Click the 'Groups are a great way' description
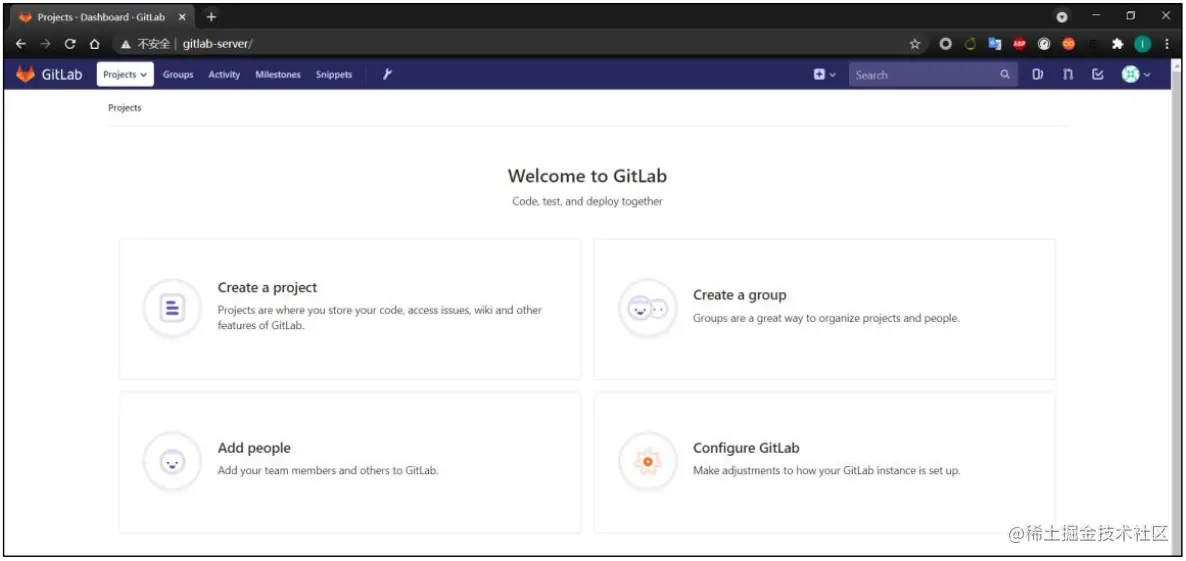The height and width of the screenshot is (561, 1186). pyautogui.click(x=826, y=318)
